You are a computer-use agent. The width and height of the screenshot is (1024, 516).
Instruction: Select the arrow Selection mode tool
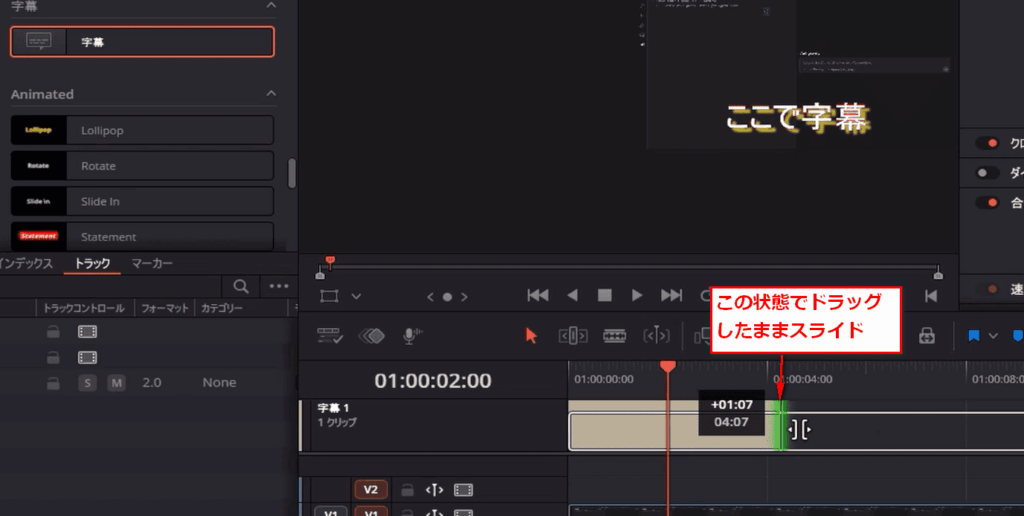click(x=532, y=336)
